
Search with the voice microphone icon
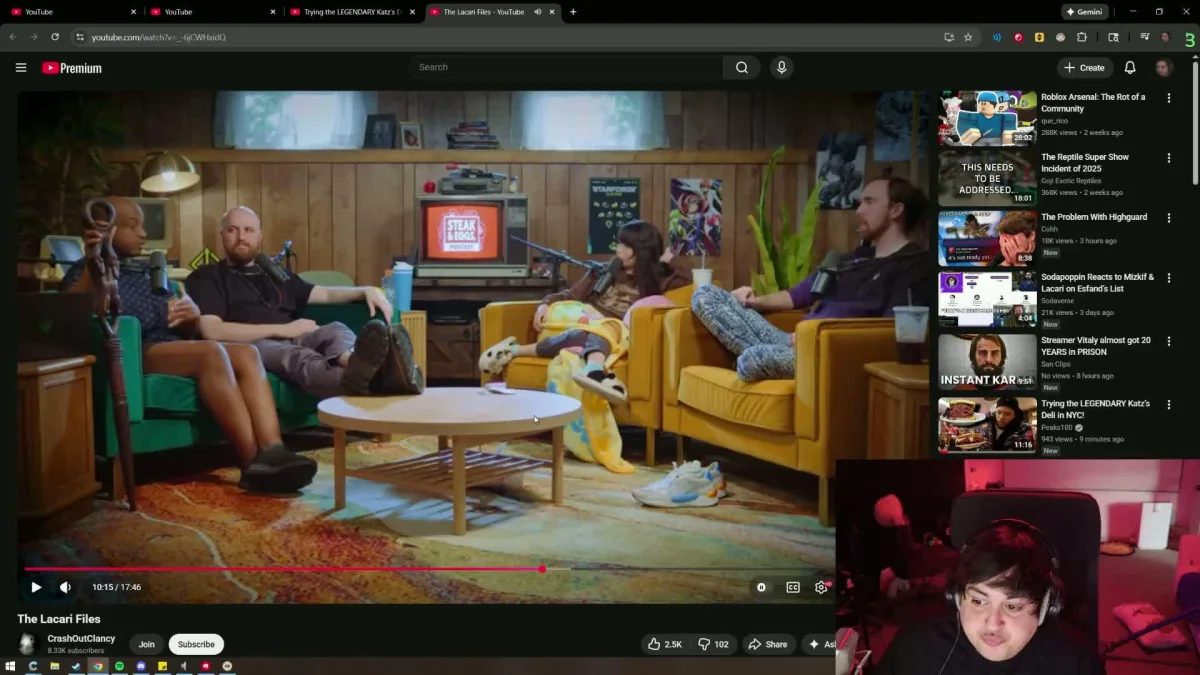(x=782, y=67)
